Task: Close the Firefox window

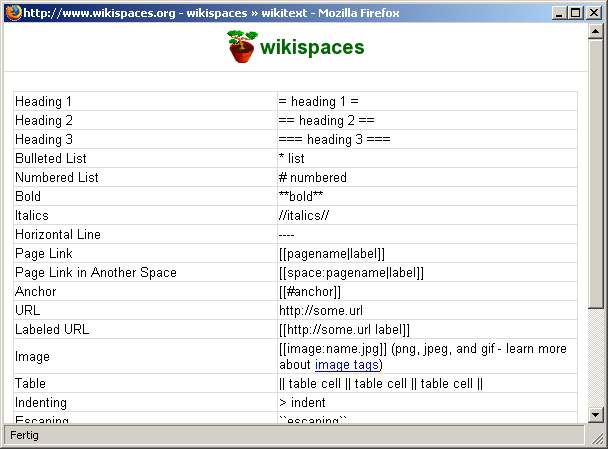Action: 594,13
